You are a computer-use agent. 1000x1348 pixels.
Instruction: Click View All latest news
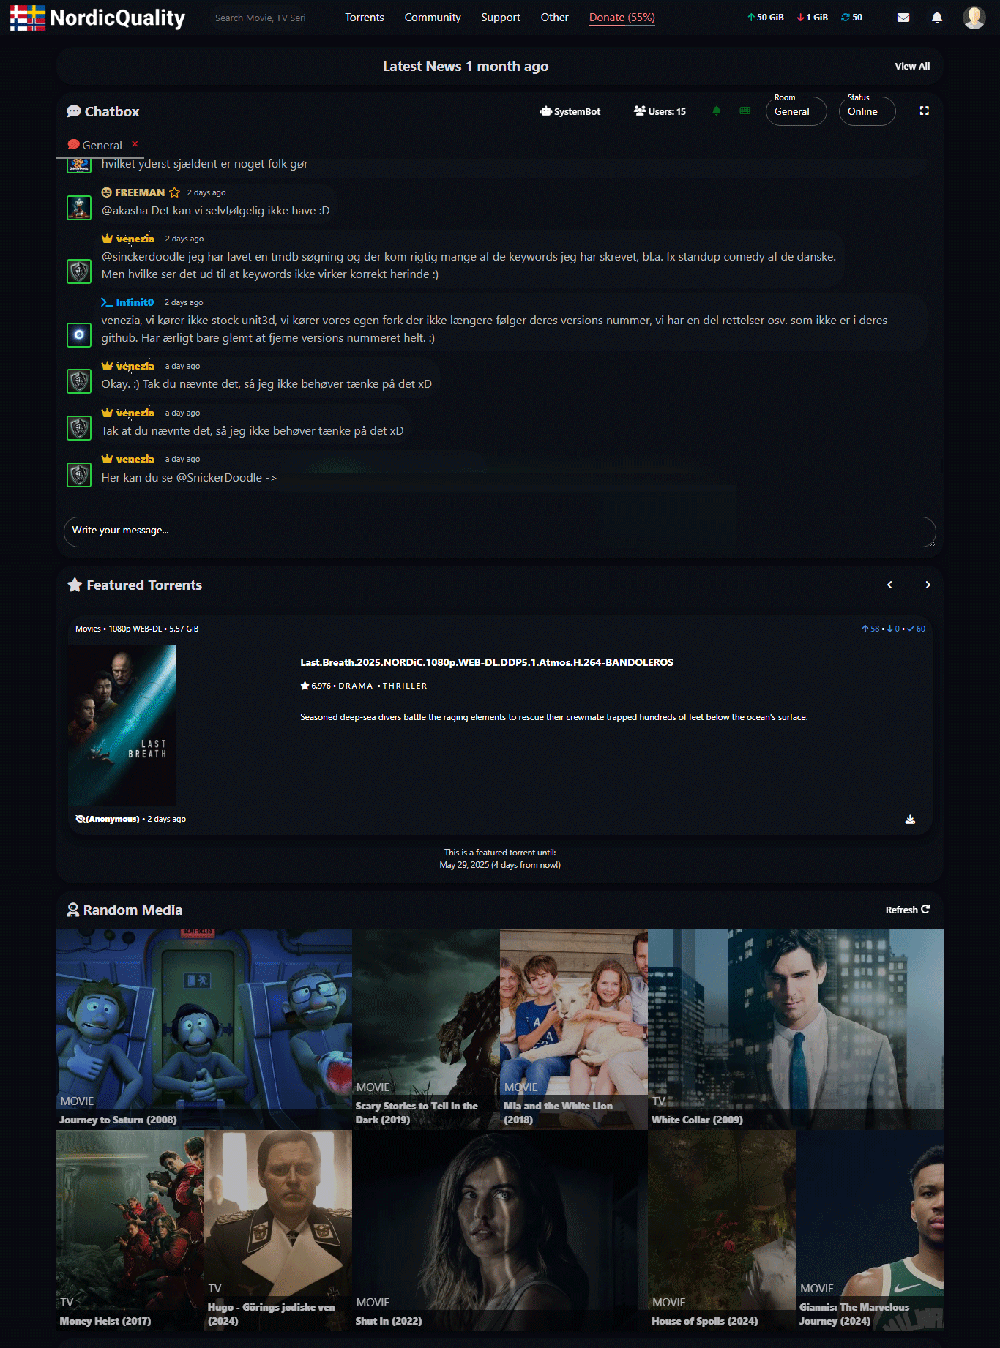pos(911,66)
